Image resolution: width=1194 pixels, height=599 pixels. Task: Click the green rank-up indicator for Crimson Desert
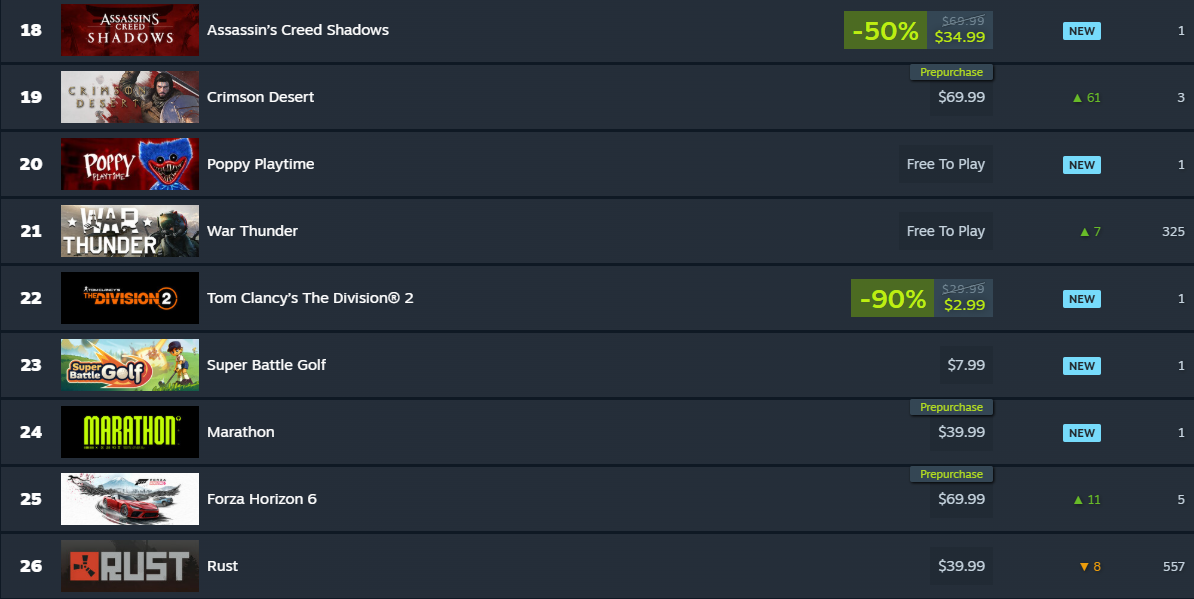1086,97
